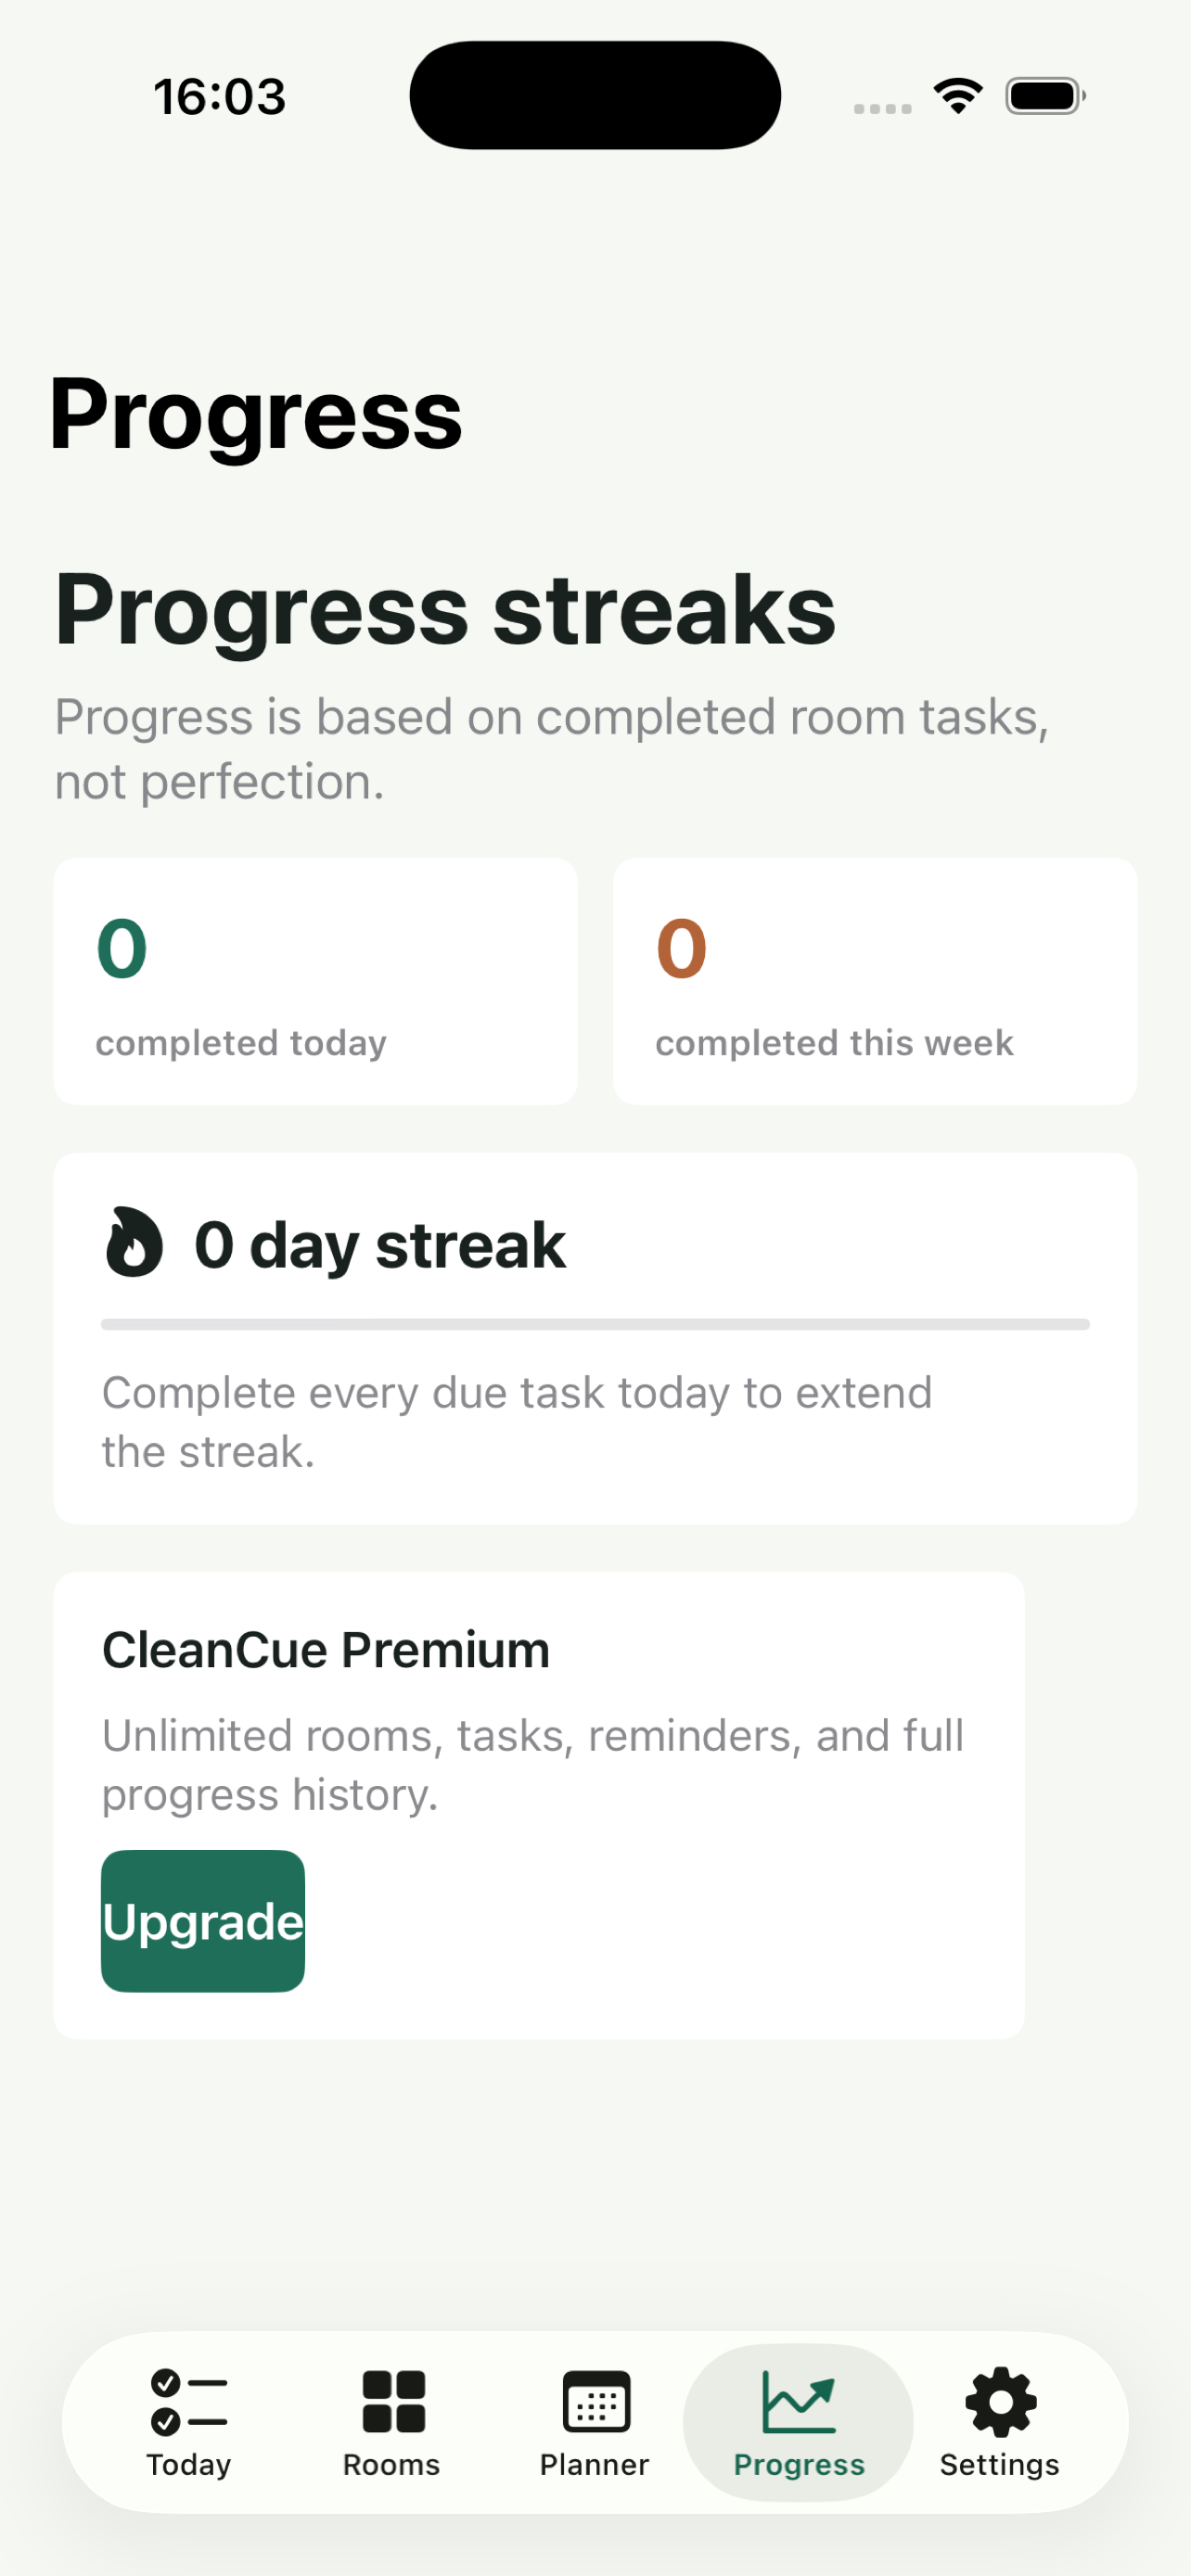Open the Planner calendar icon
The image size is (1191, 2576).
tap(596, 2401)
